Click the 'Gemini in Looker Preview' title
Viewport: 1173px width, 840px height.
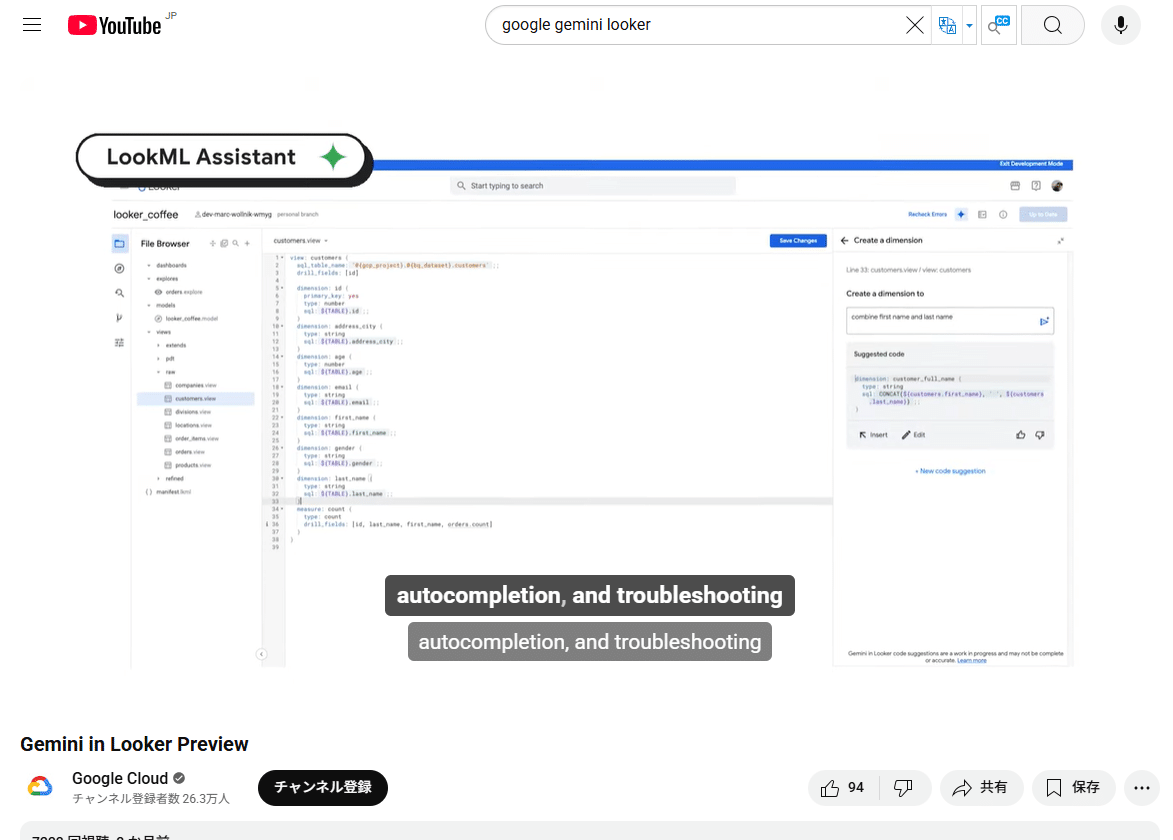[134, 744]
